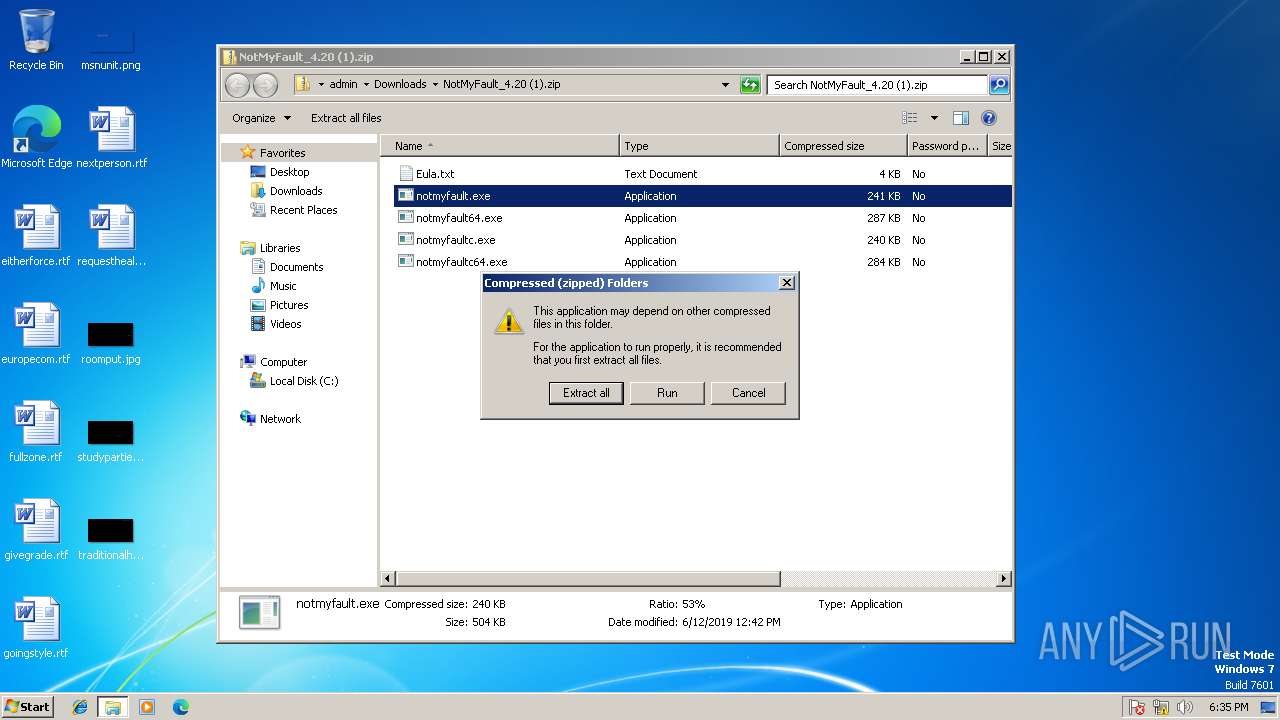Expand arrow after Downloads in breadcrumb
The height and width of the screenshot is (720, 1280).
point(435,84)
